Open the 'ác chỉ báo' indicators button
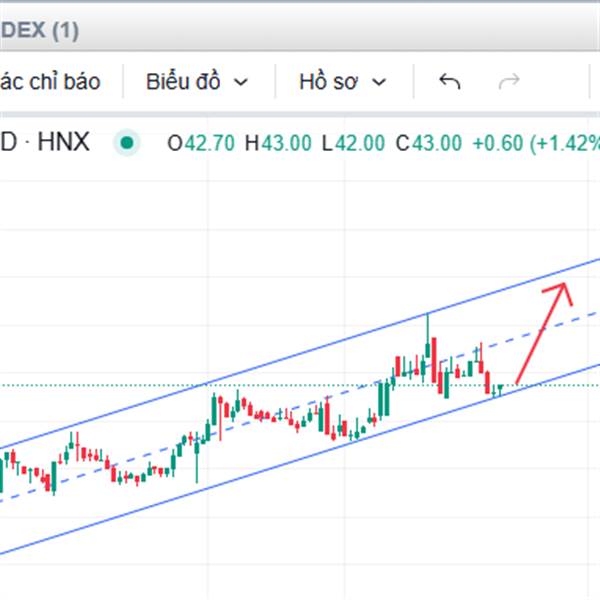 click(50, 82)
